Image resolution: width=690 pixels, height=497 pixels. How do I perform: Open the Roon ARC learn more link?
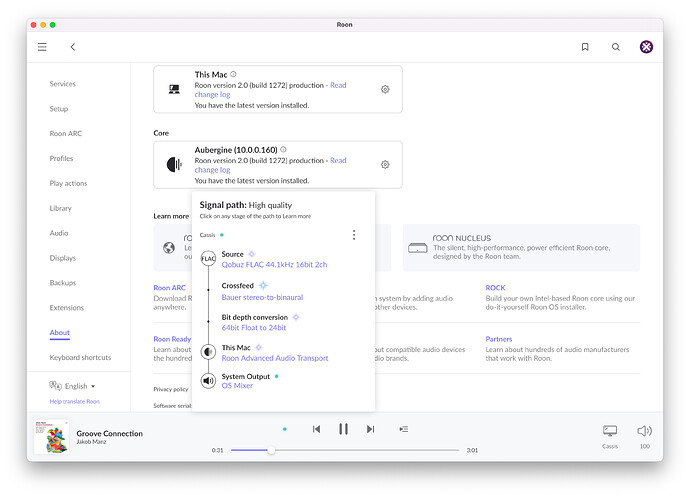[169, 287]
